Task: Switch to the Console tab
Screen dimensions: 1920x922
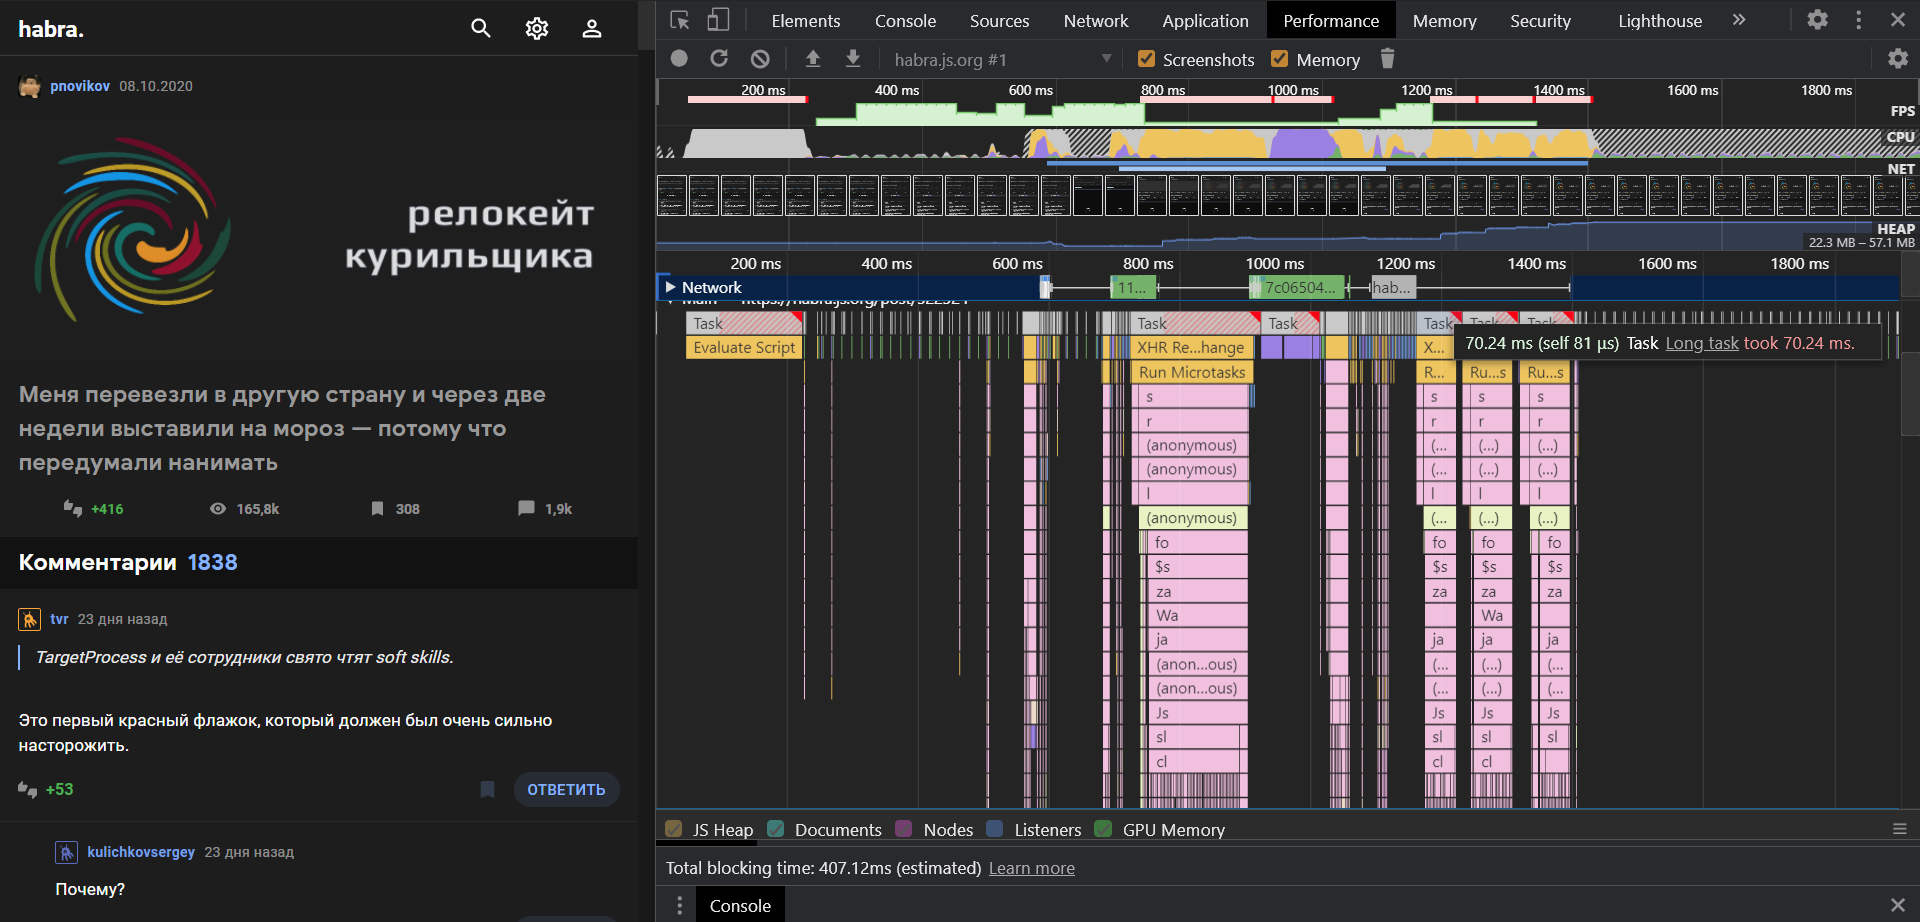Action: pyautogui.click(x=906, y=20)
